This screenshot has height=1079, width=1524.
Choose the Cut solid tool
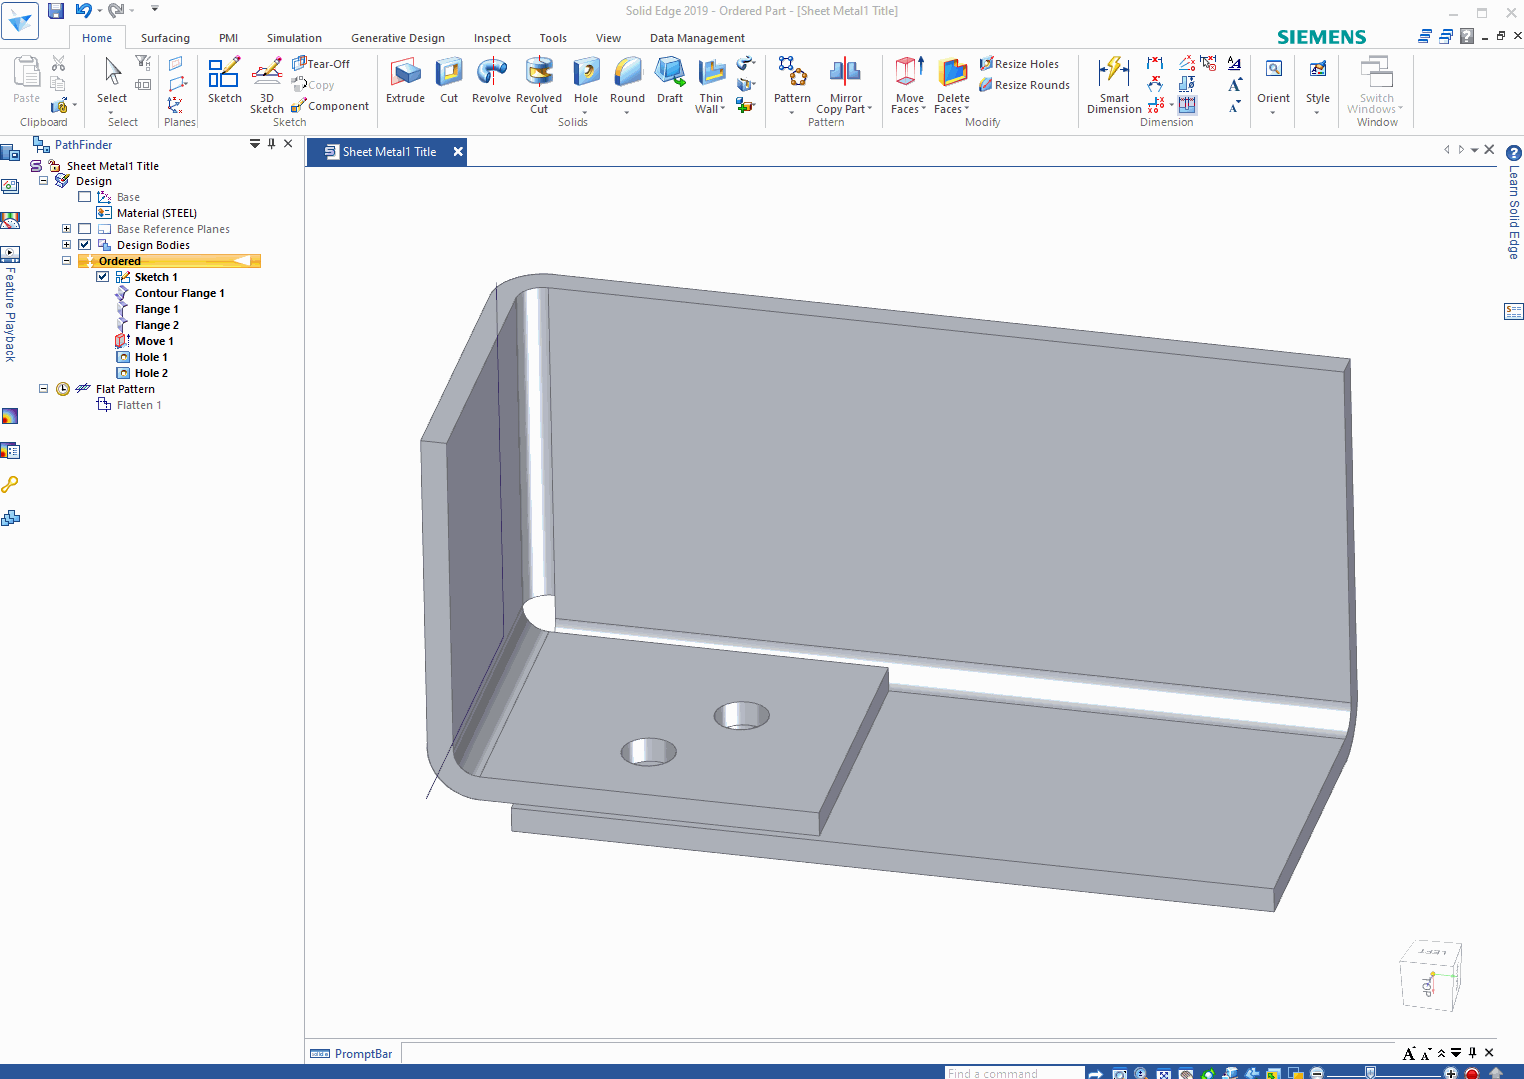coord(449,80)
